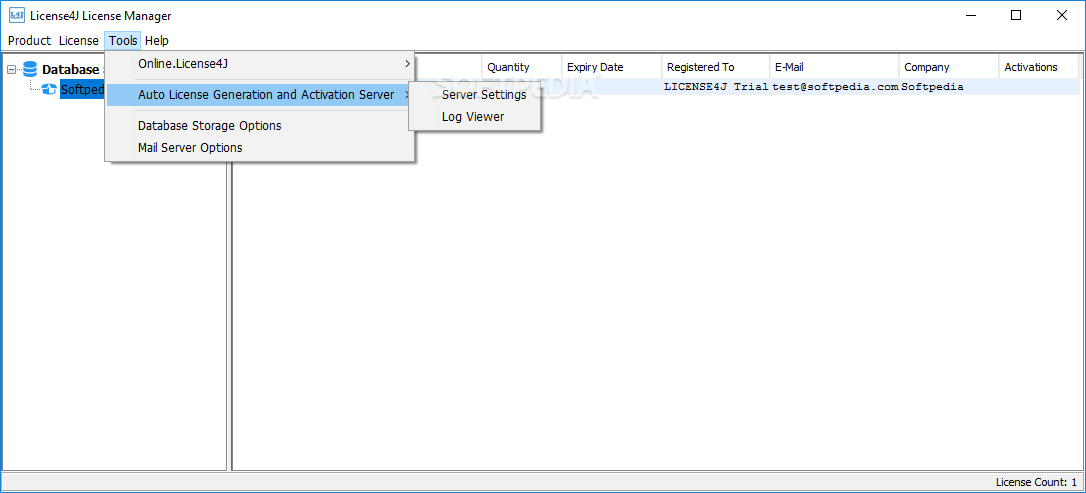This screenshot has height=493, width=1086.
Task: Open Server Settings from the submenu
Action: (x=475, y=95)
